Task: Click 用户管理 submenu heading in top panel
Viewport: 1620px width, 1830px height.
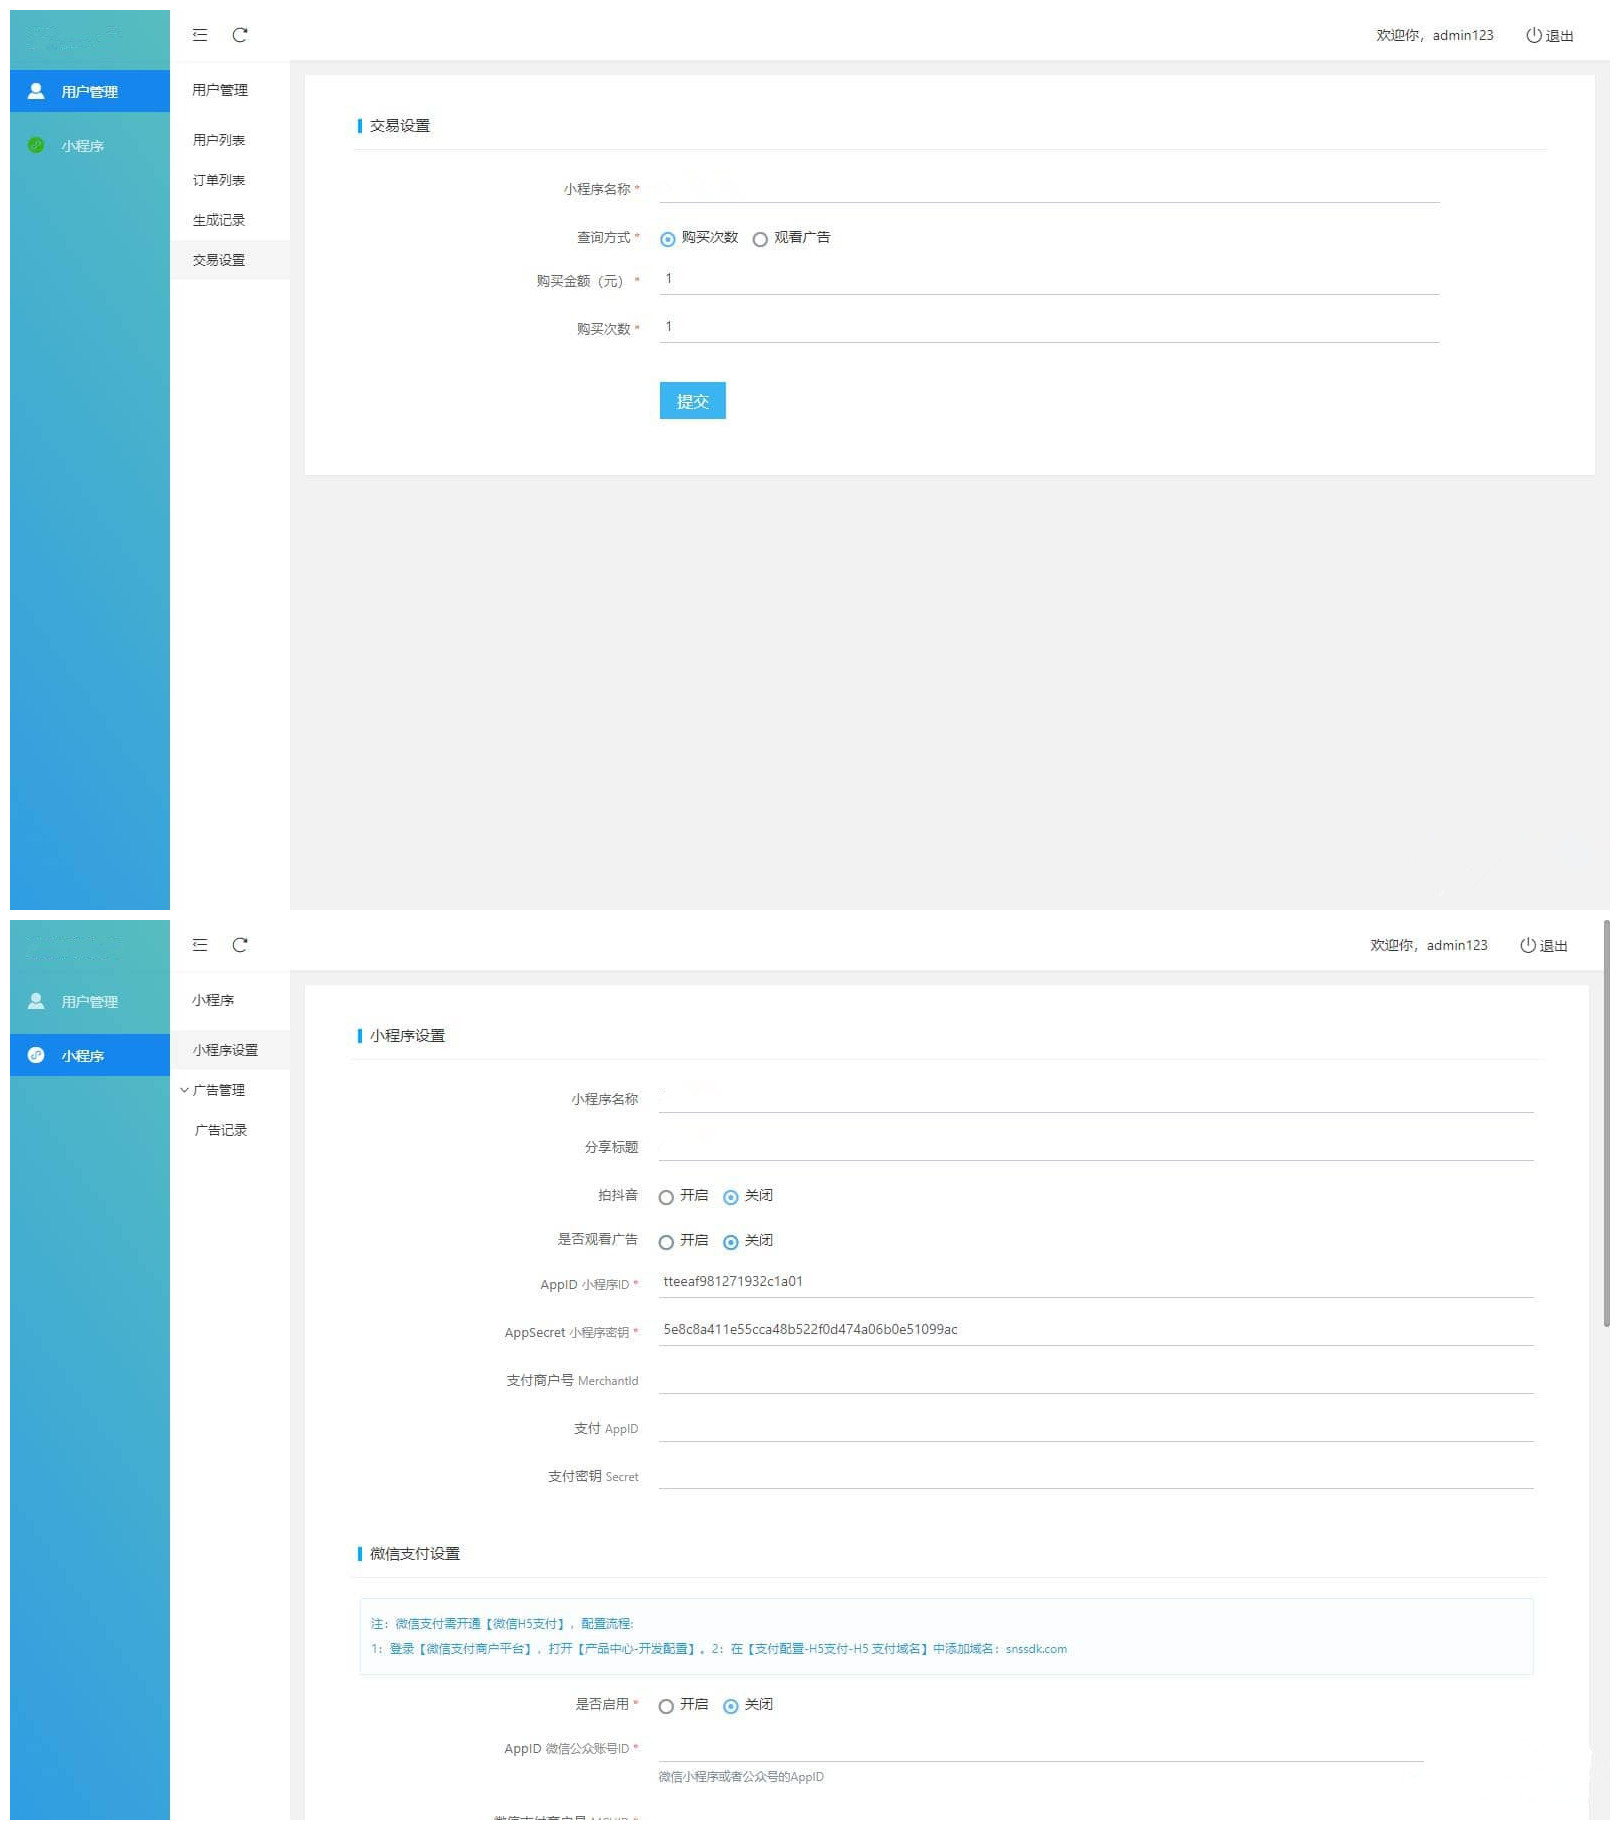Action: click(x=220, y=90)
